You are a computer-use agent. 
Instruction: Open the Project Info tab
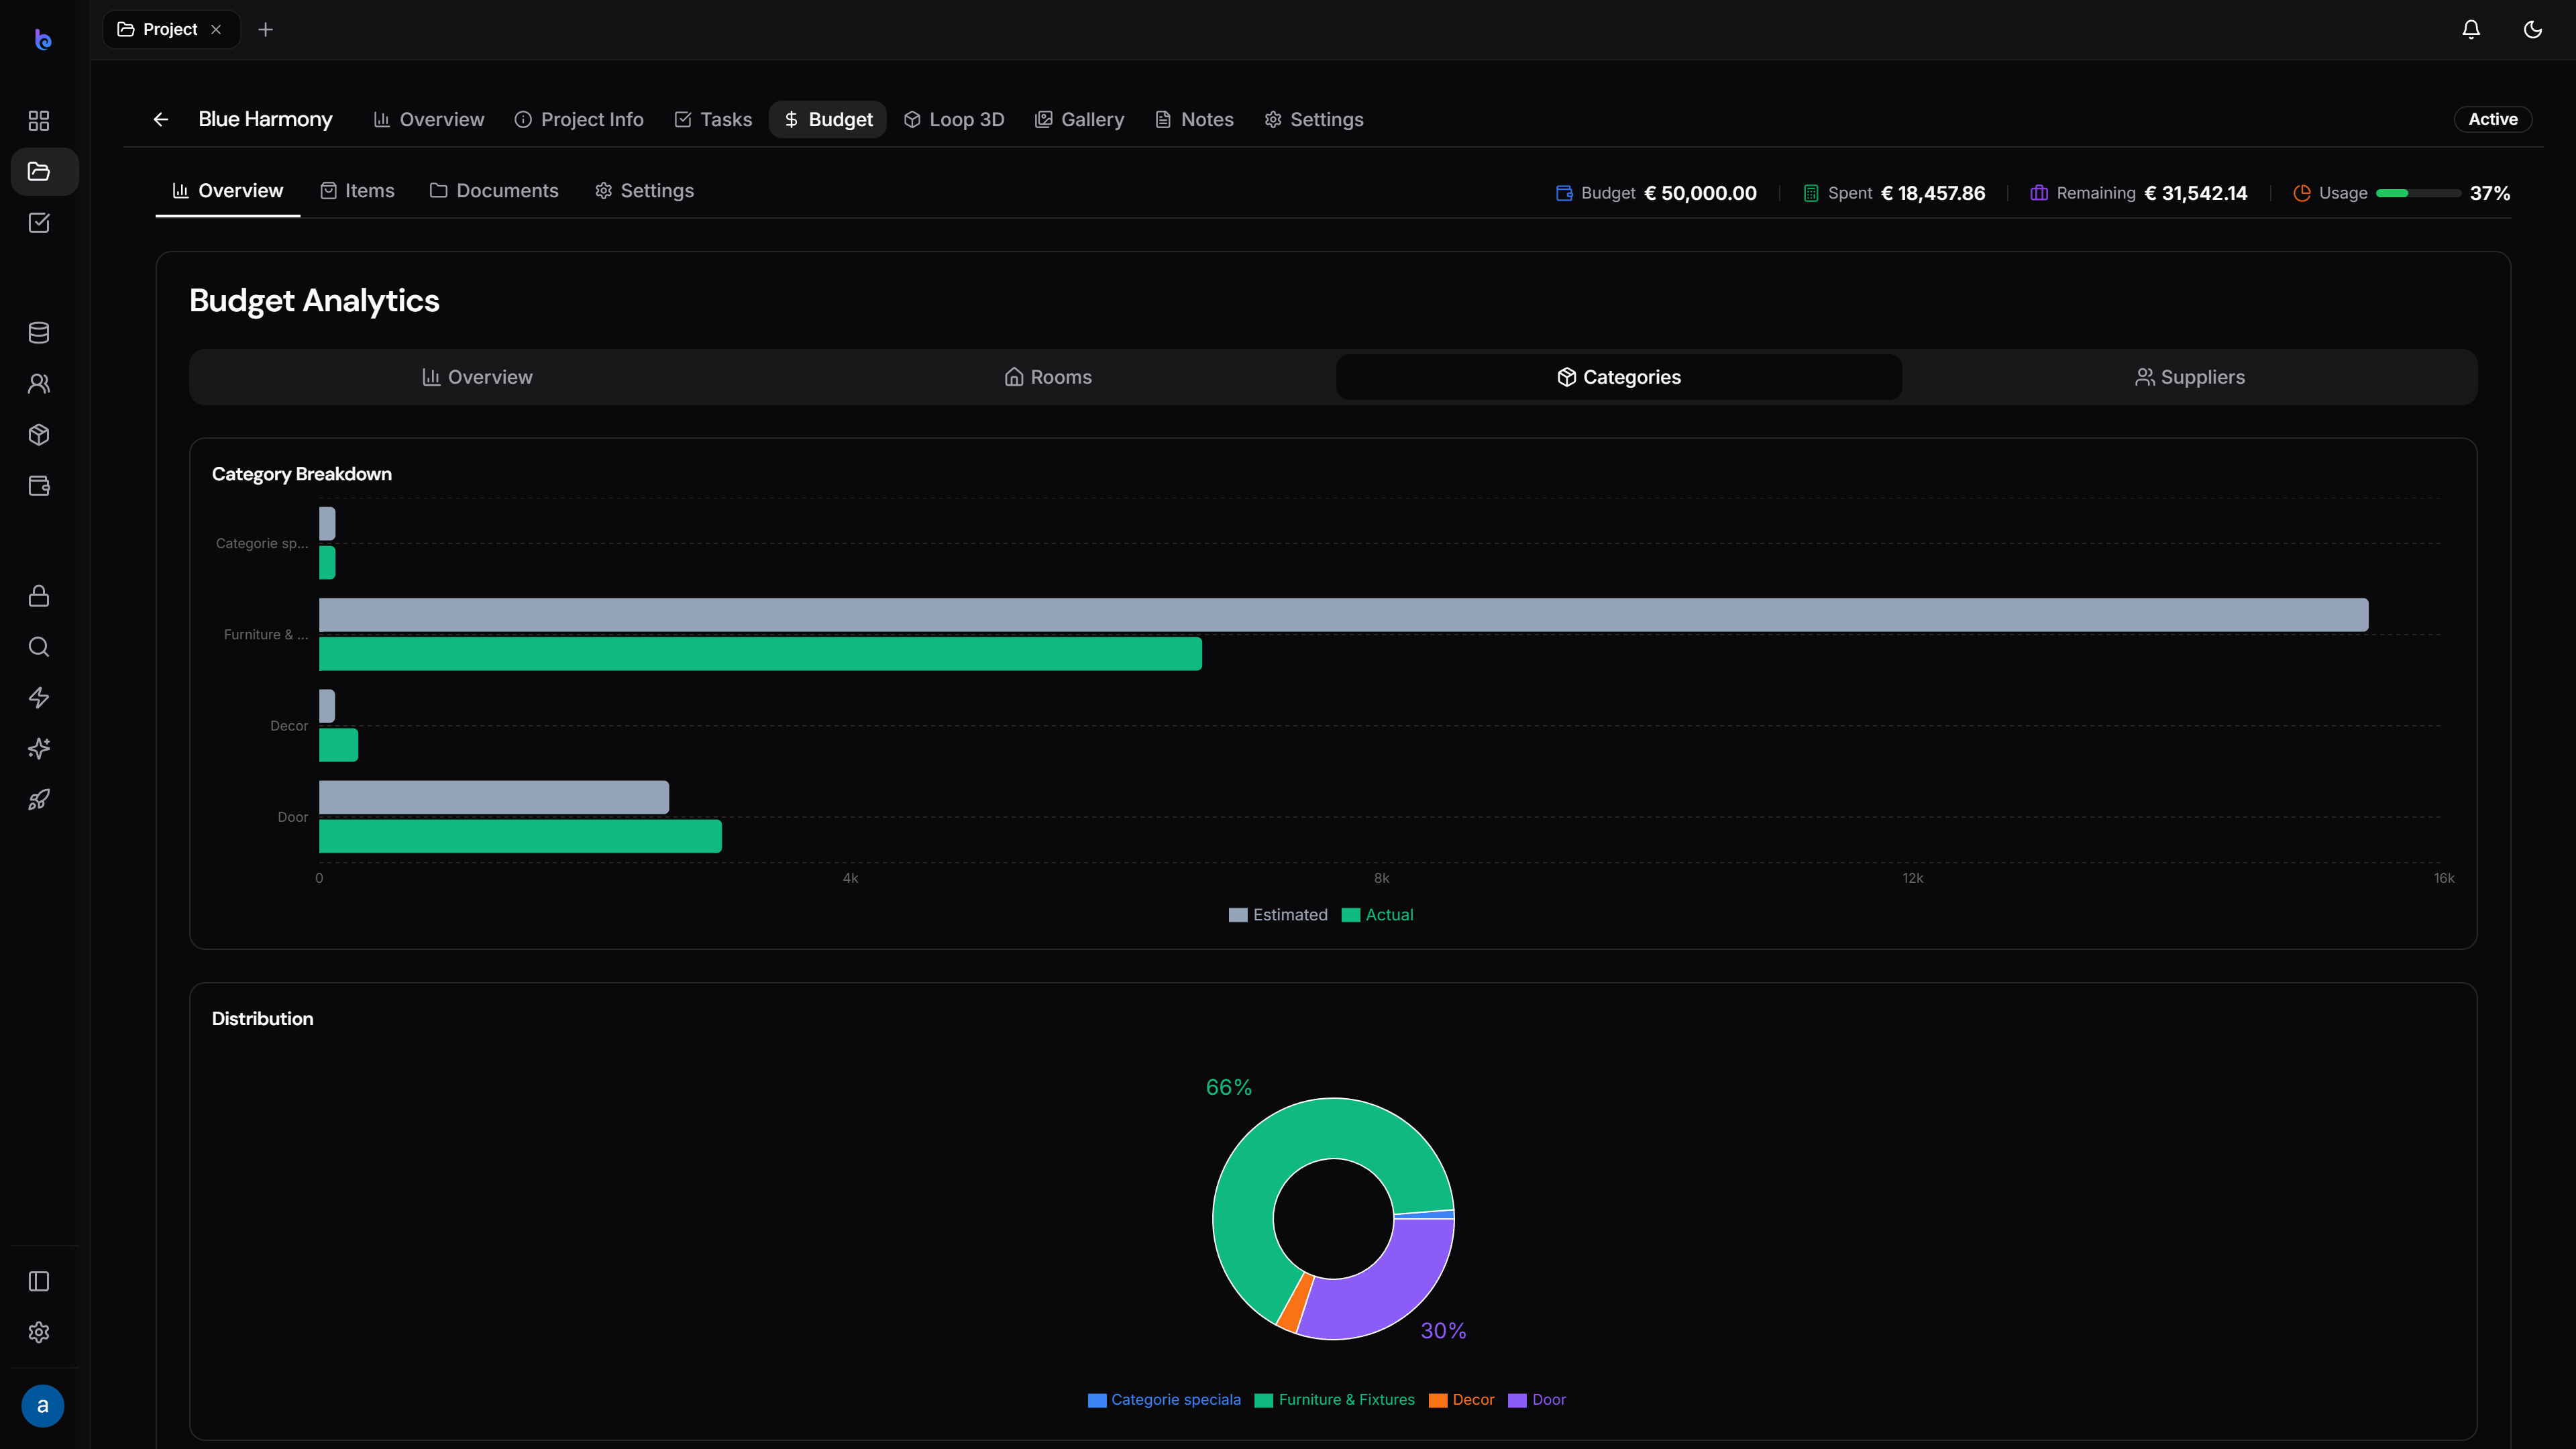pos(579,119)
